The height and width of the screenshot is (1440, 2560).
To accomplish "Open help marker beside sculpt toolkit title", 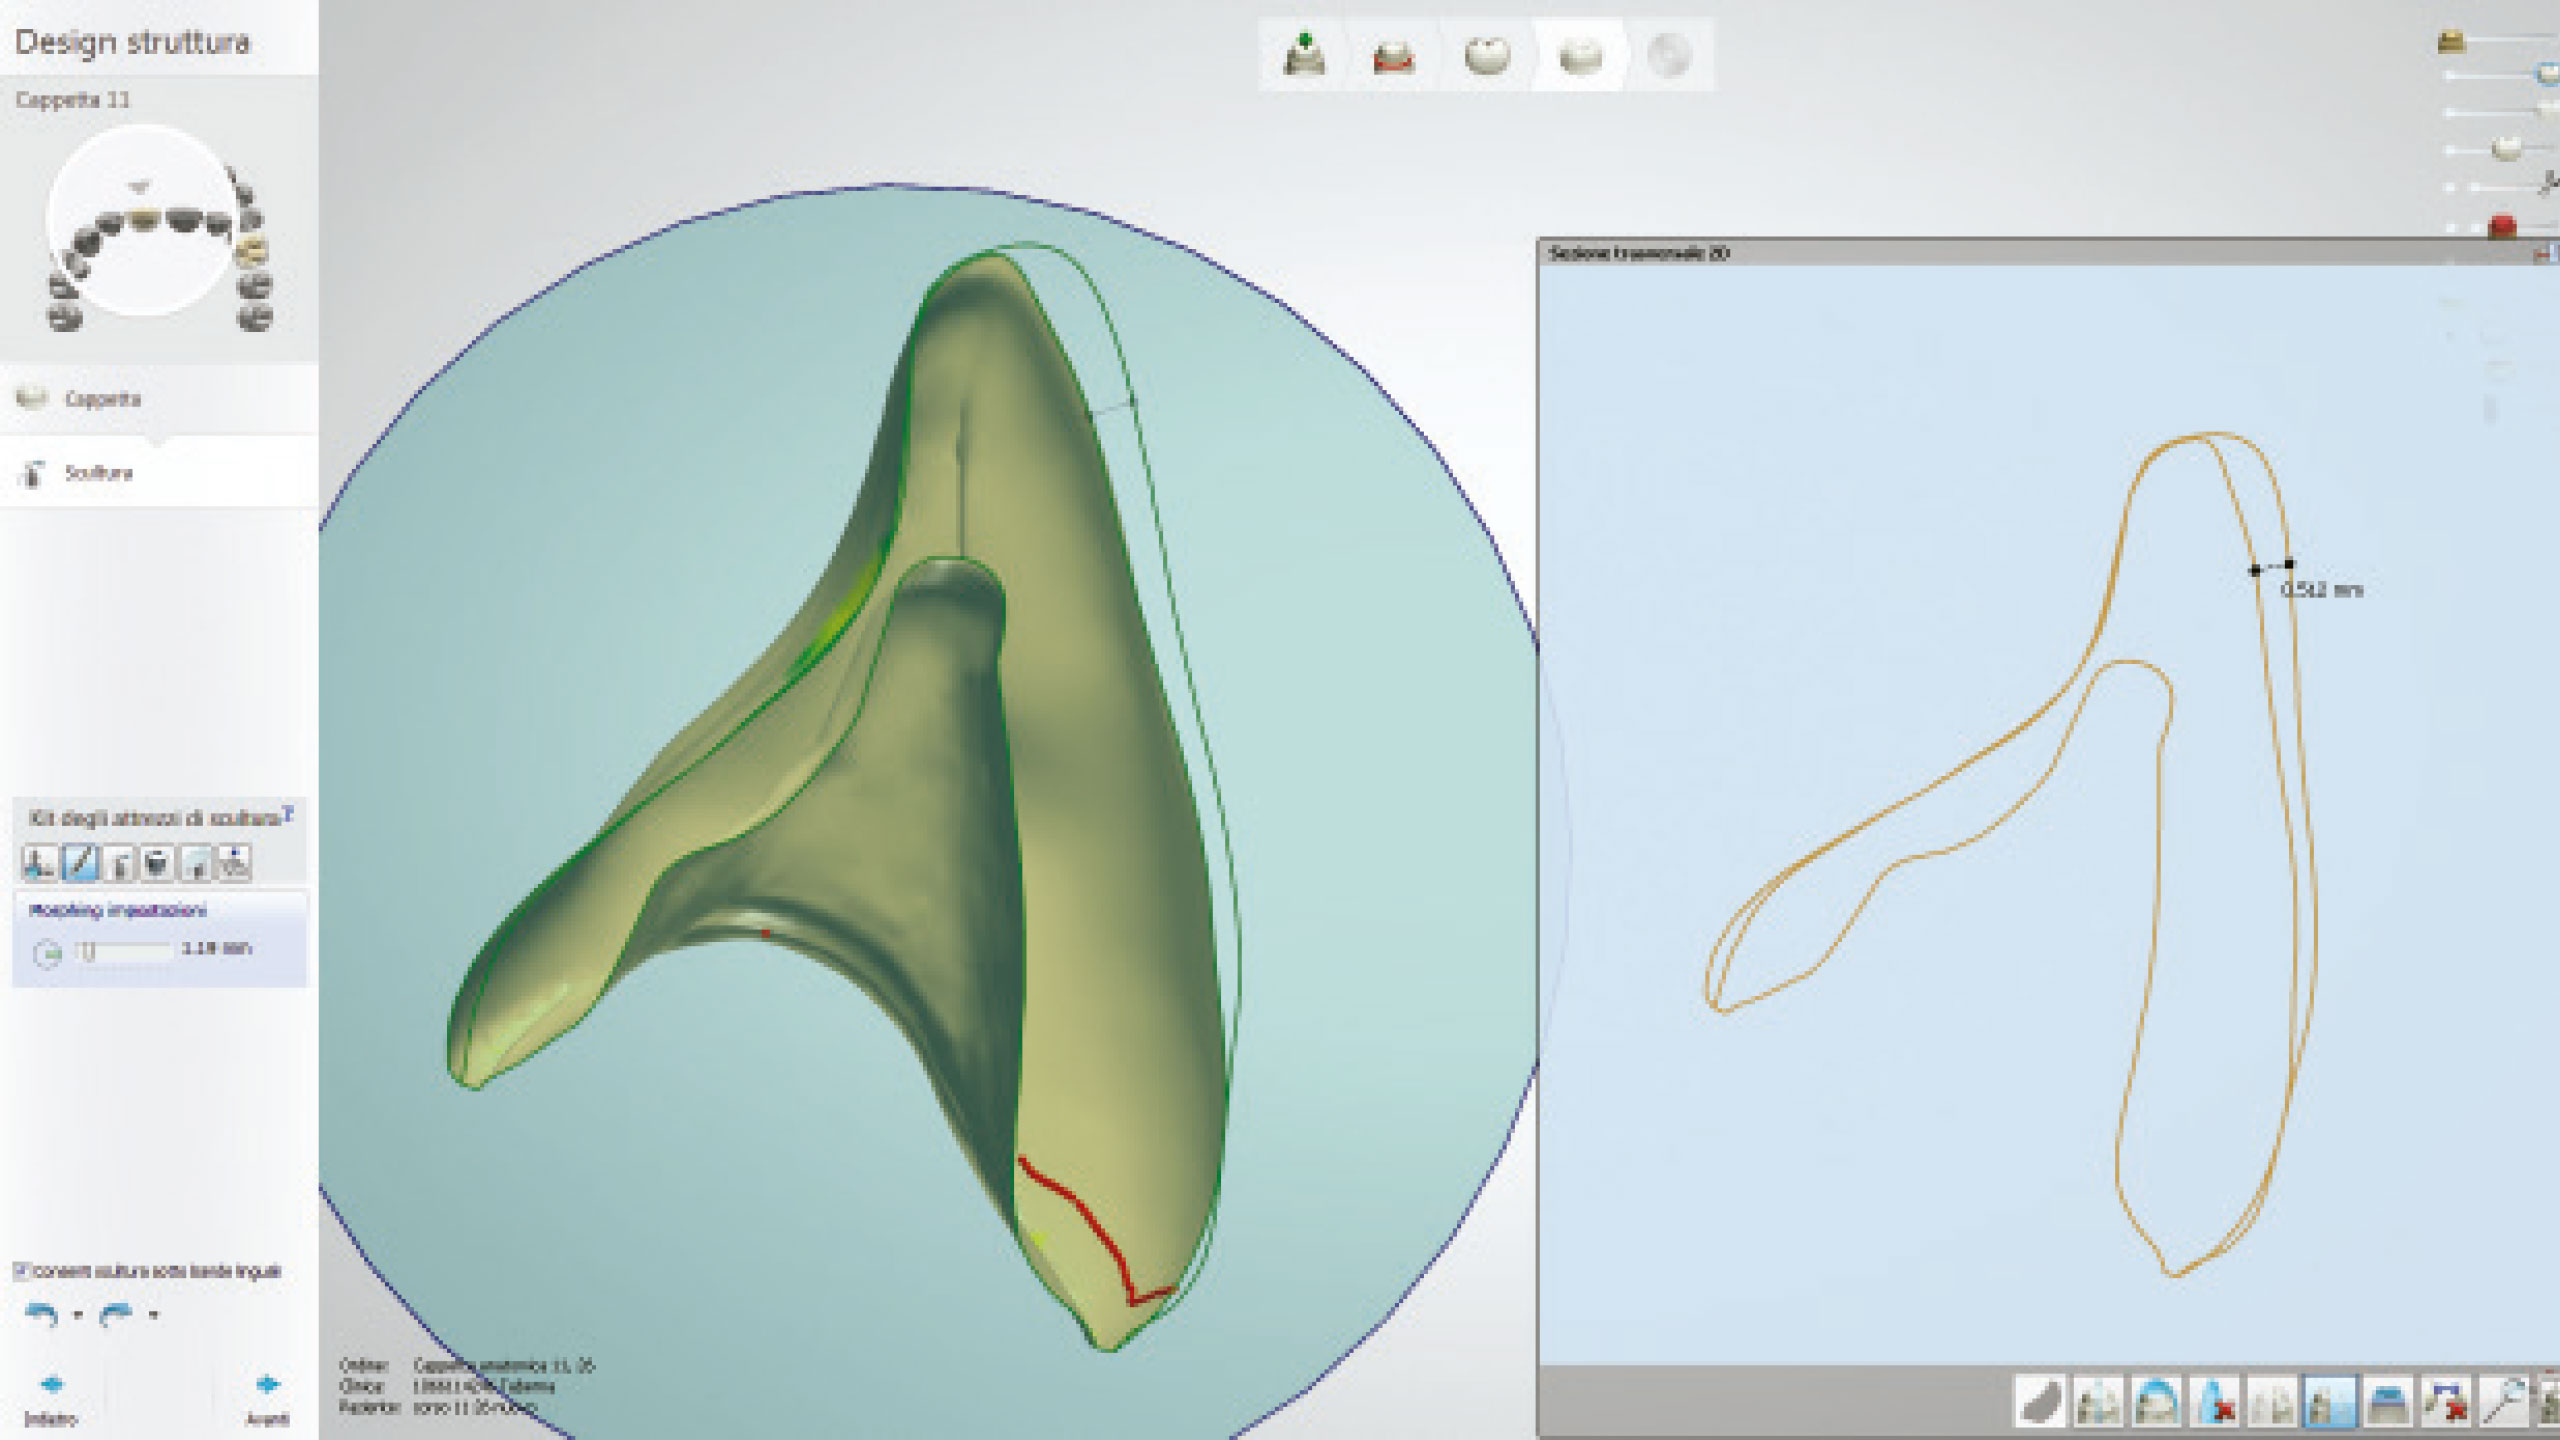I will pos(288,814).
